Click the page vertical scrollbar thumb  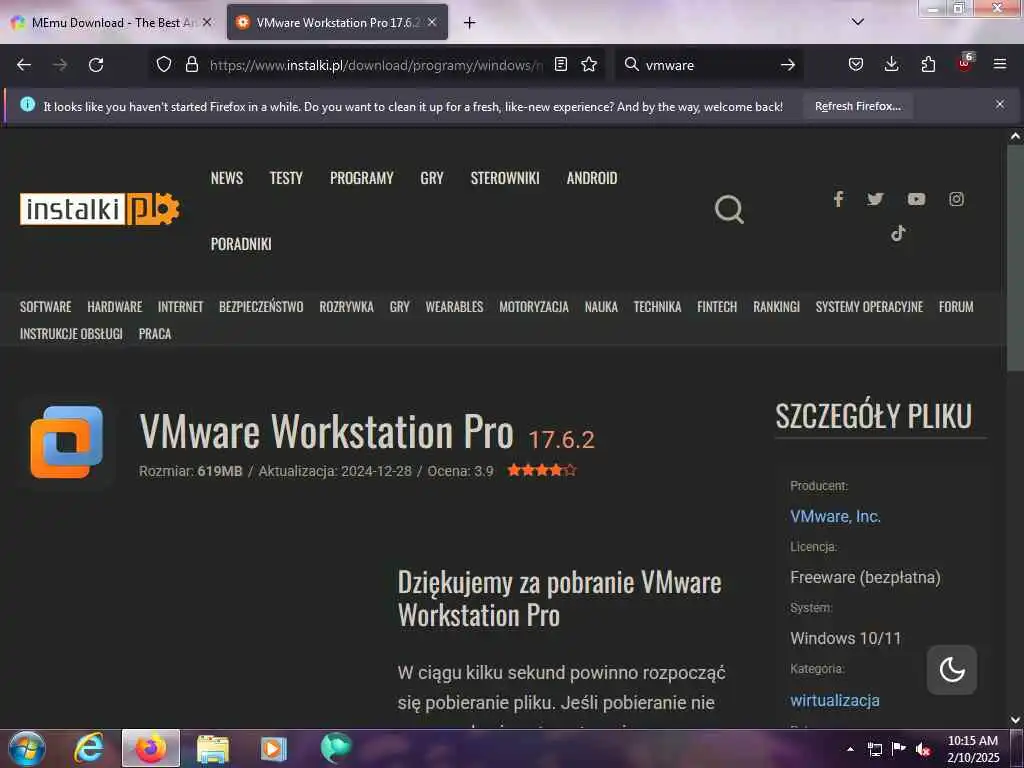[1015, 258]
